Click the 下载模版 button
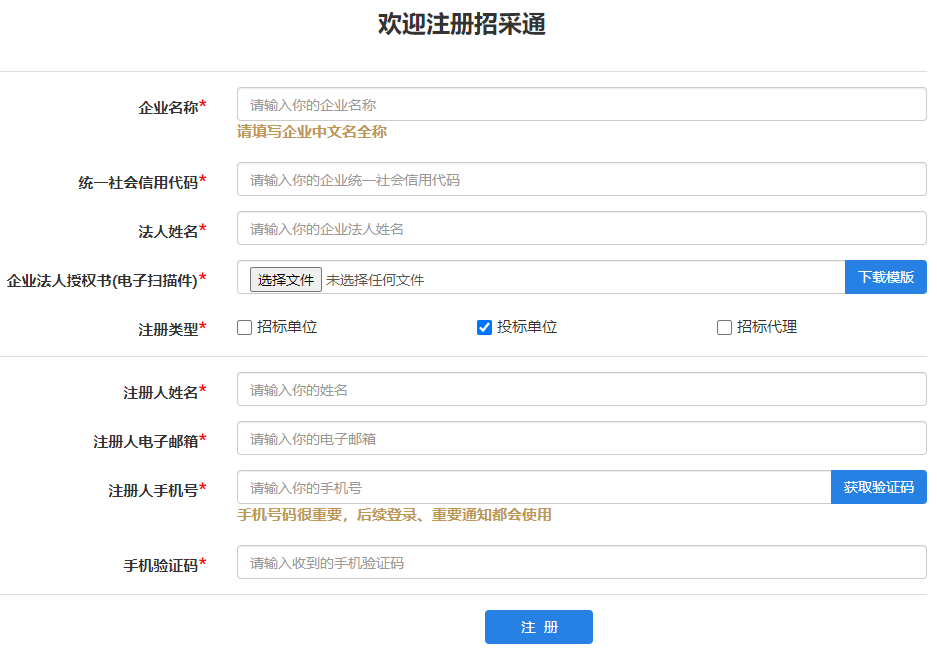The width and height of the screenshot is (937, 650). point(885,277)
